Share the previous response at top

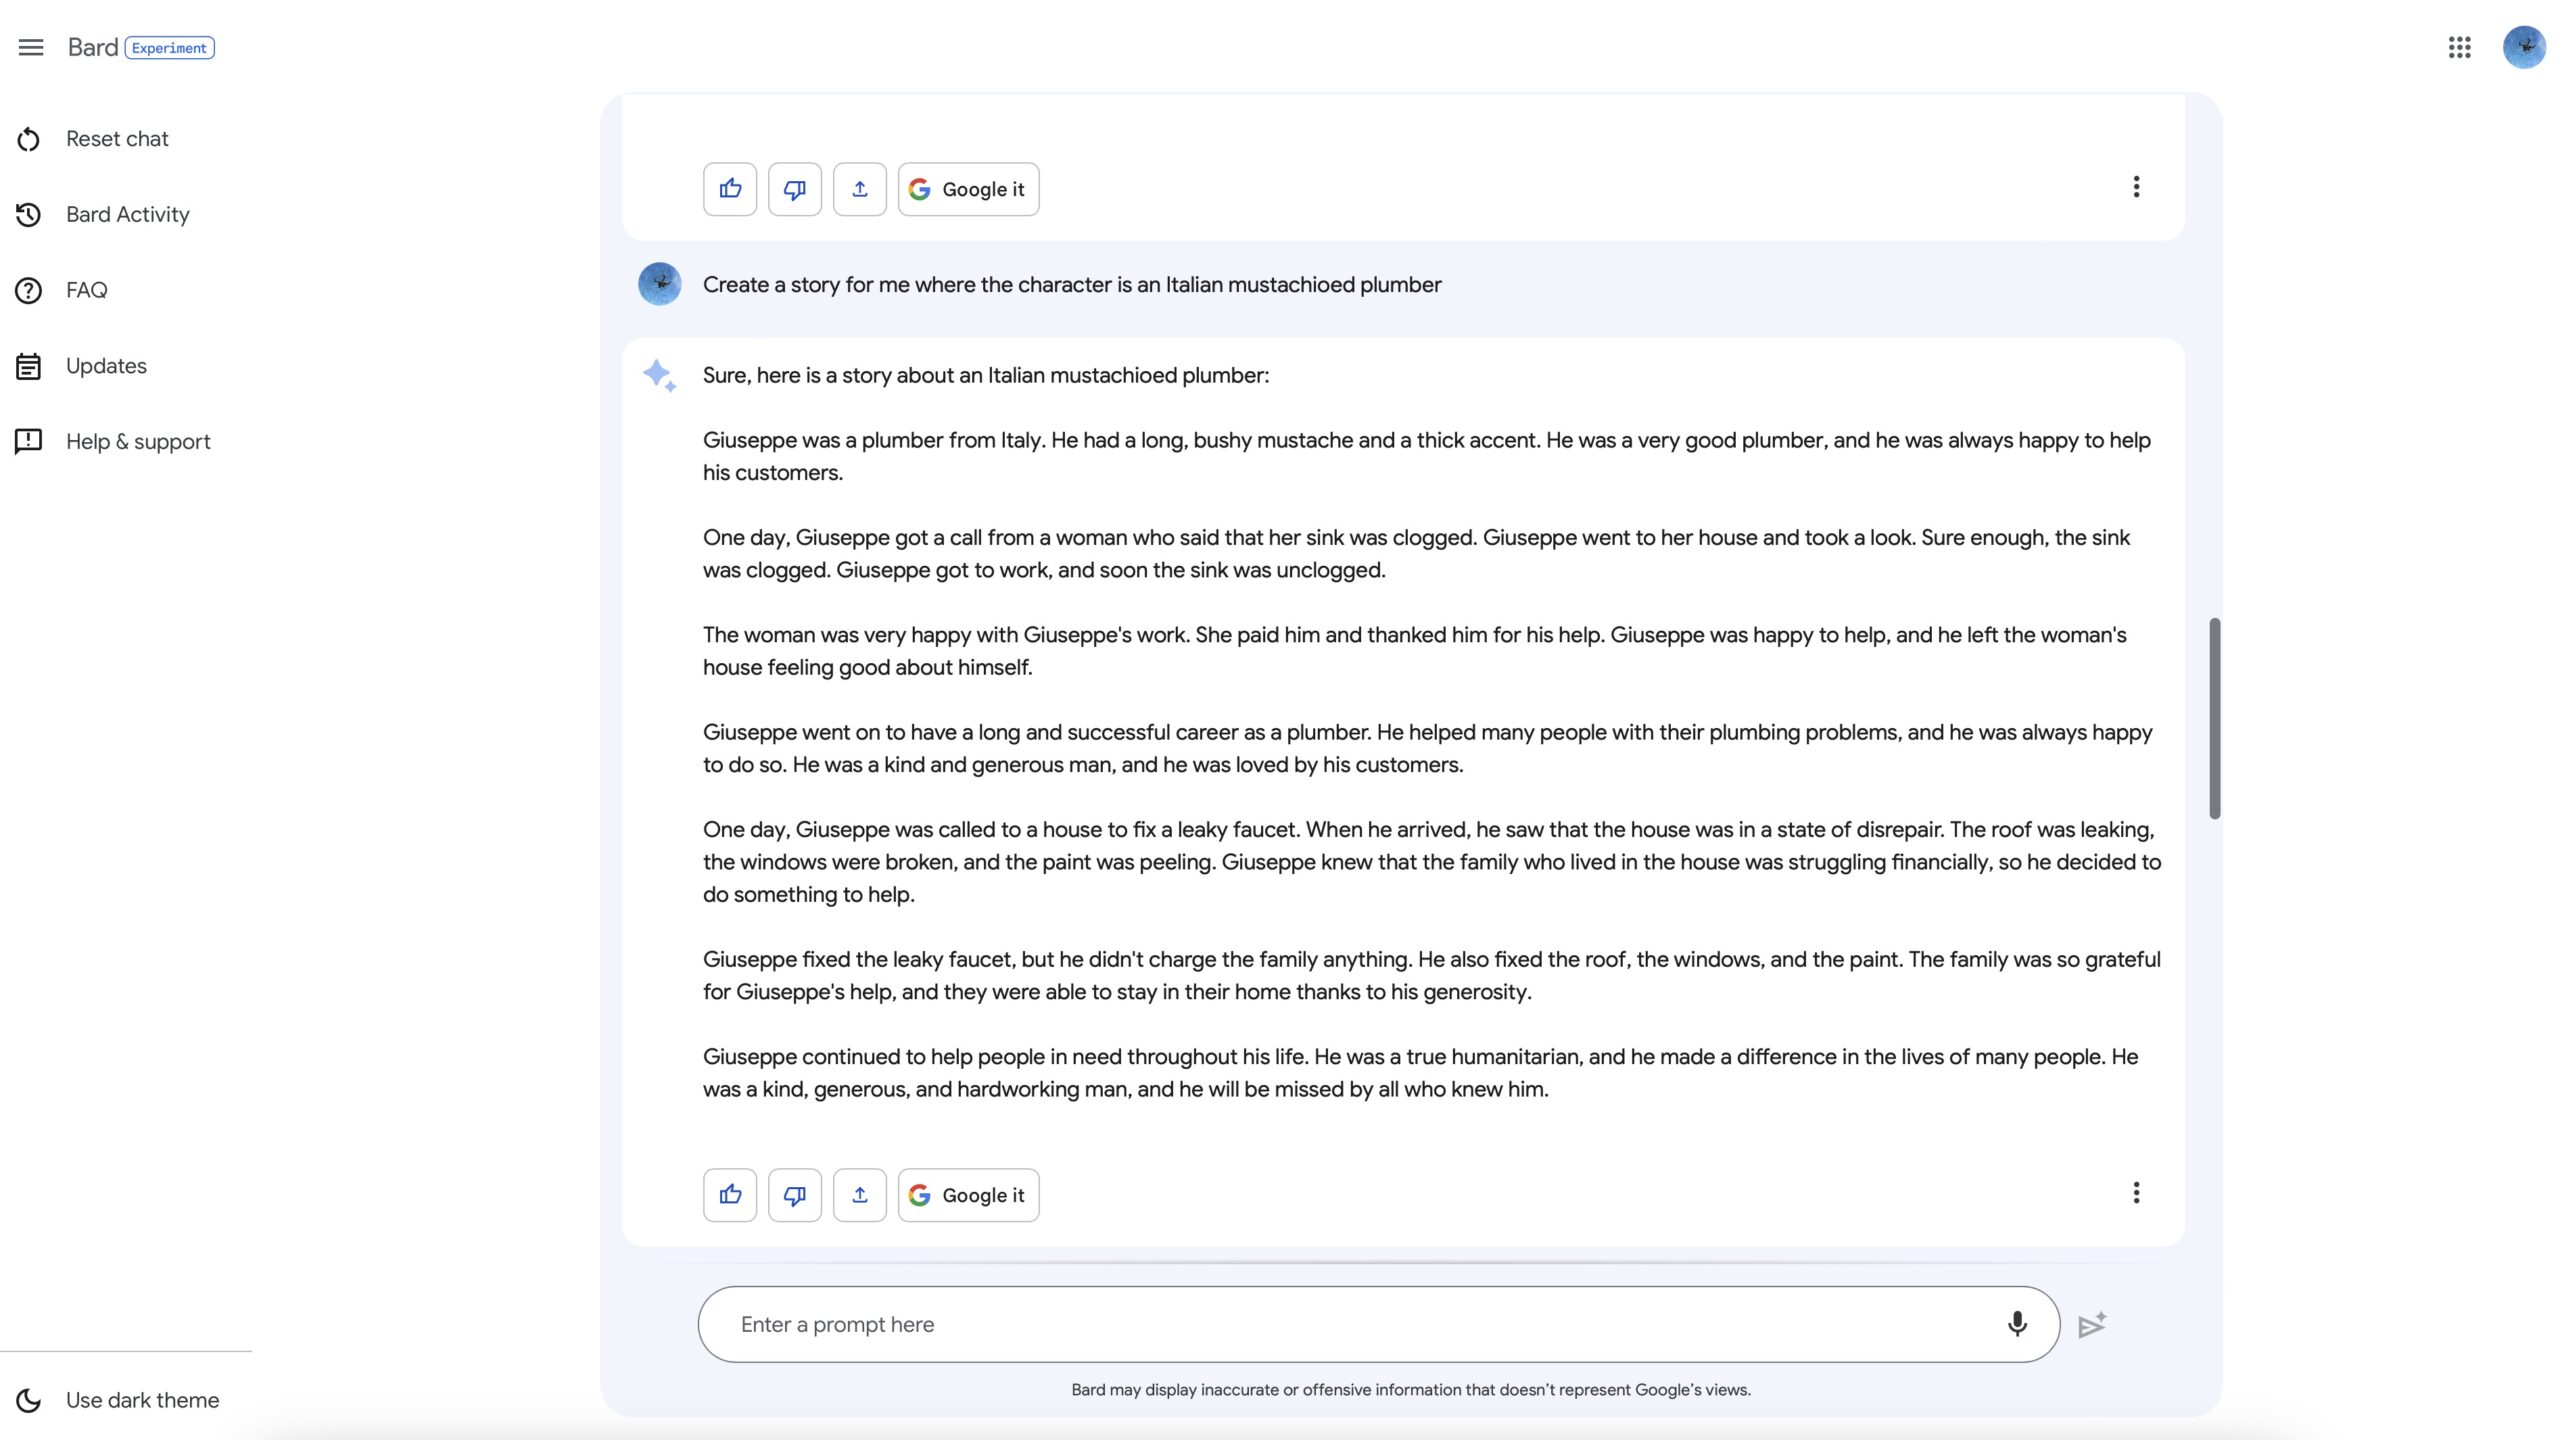tap(860, 189)
